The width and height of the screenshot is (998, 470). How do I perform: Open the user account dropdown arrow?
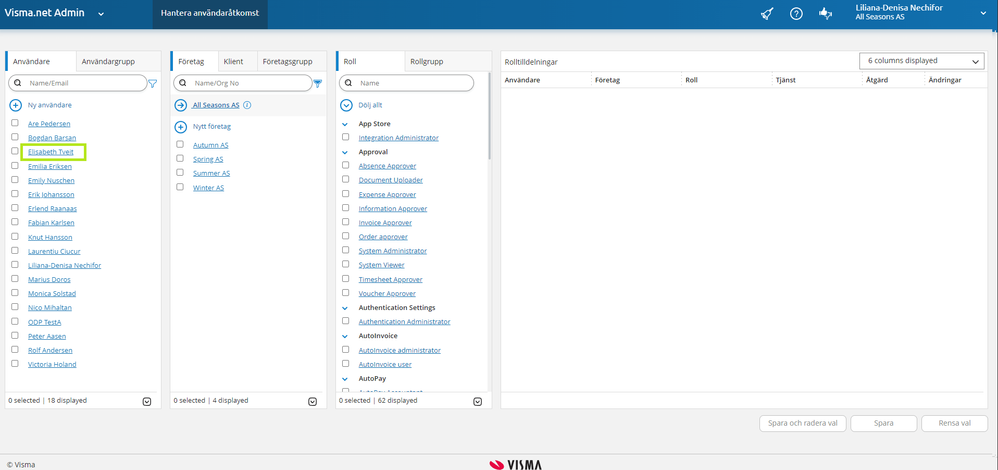coord(985,13)
